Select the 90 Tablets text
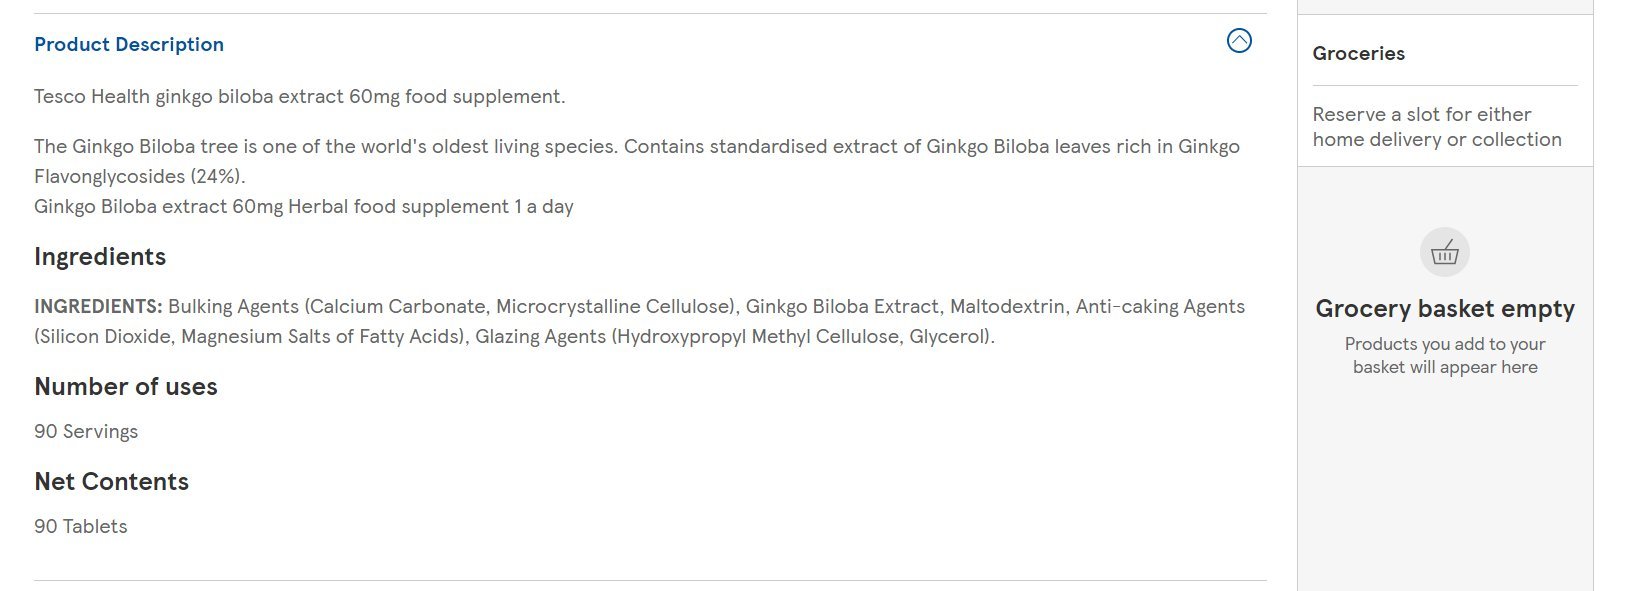The image size is (1647, 591). [x=81, y=527]
